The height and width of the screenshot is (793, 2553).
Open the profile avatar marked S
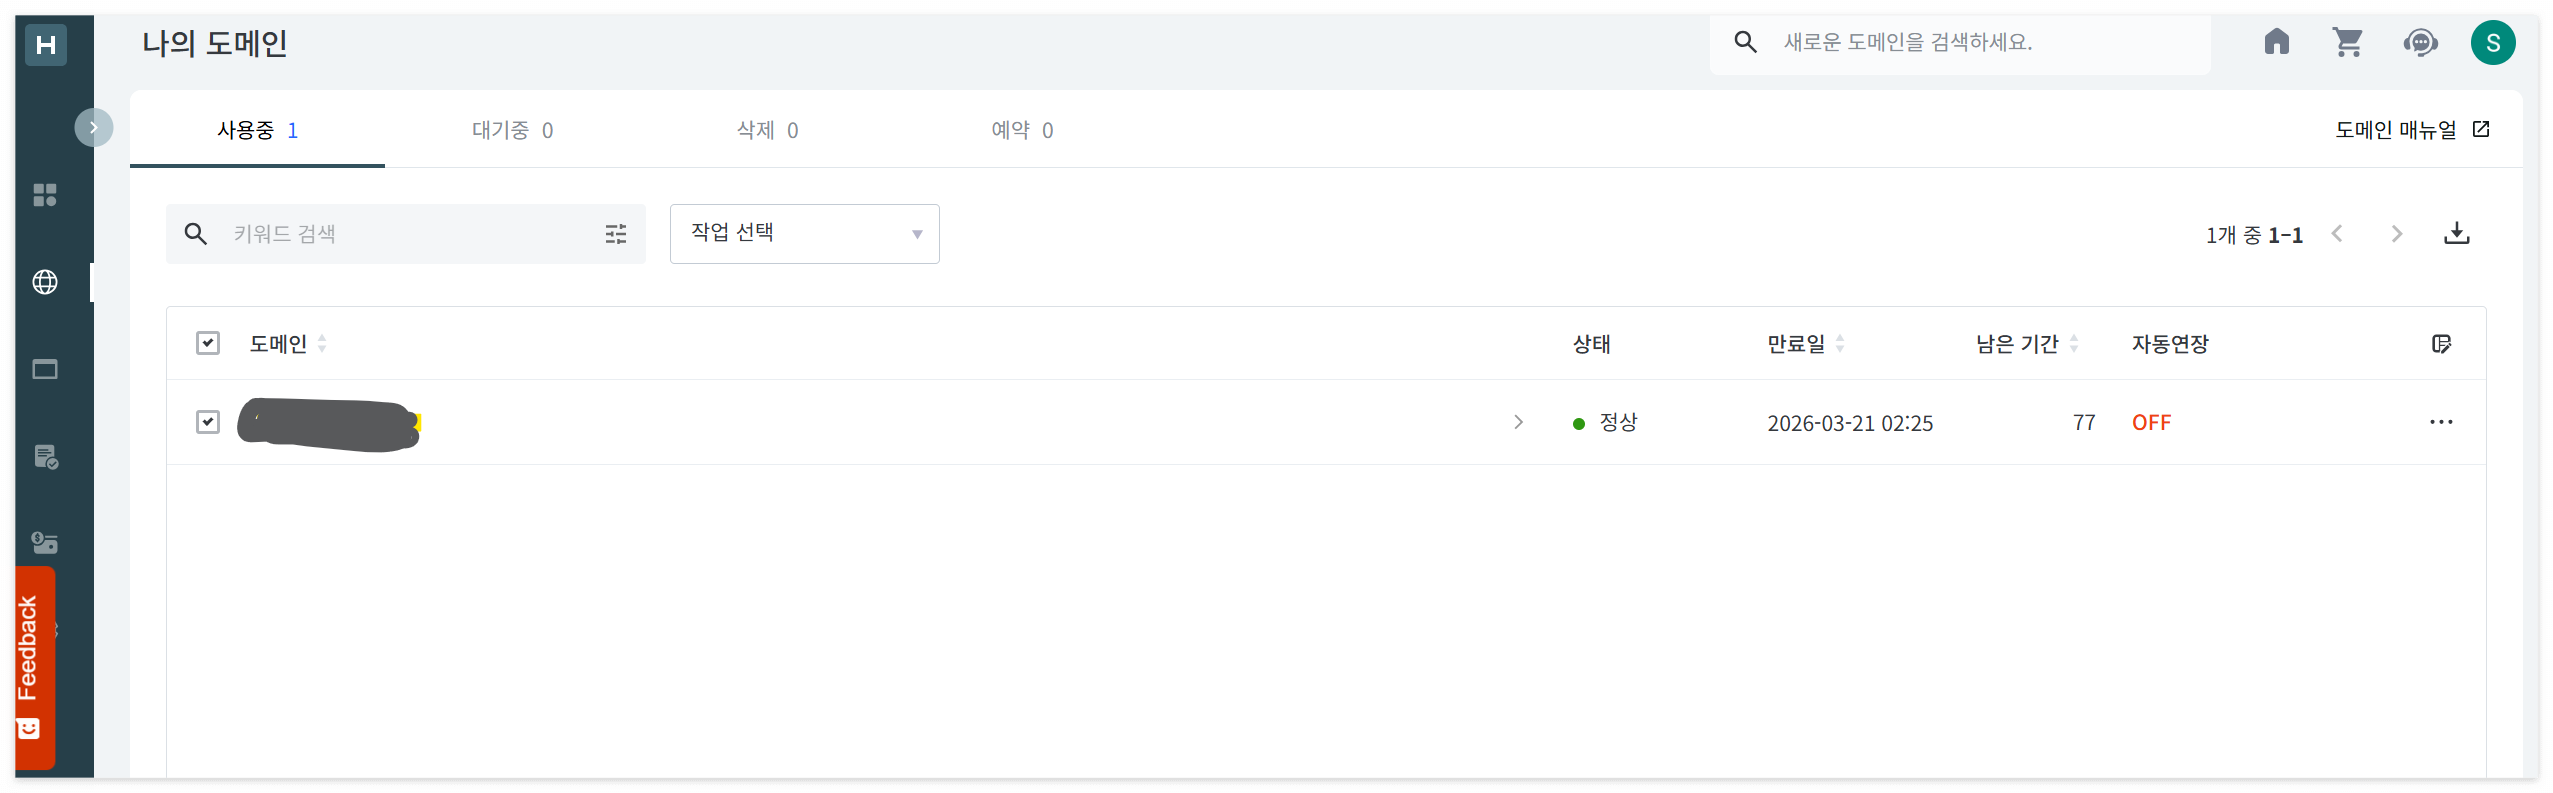pyautogui.click(x=2494, y=42)
